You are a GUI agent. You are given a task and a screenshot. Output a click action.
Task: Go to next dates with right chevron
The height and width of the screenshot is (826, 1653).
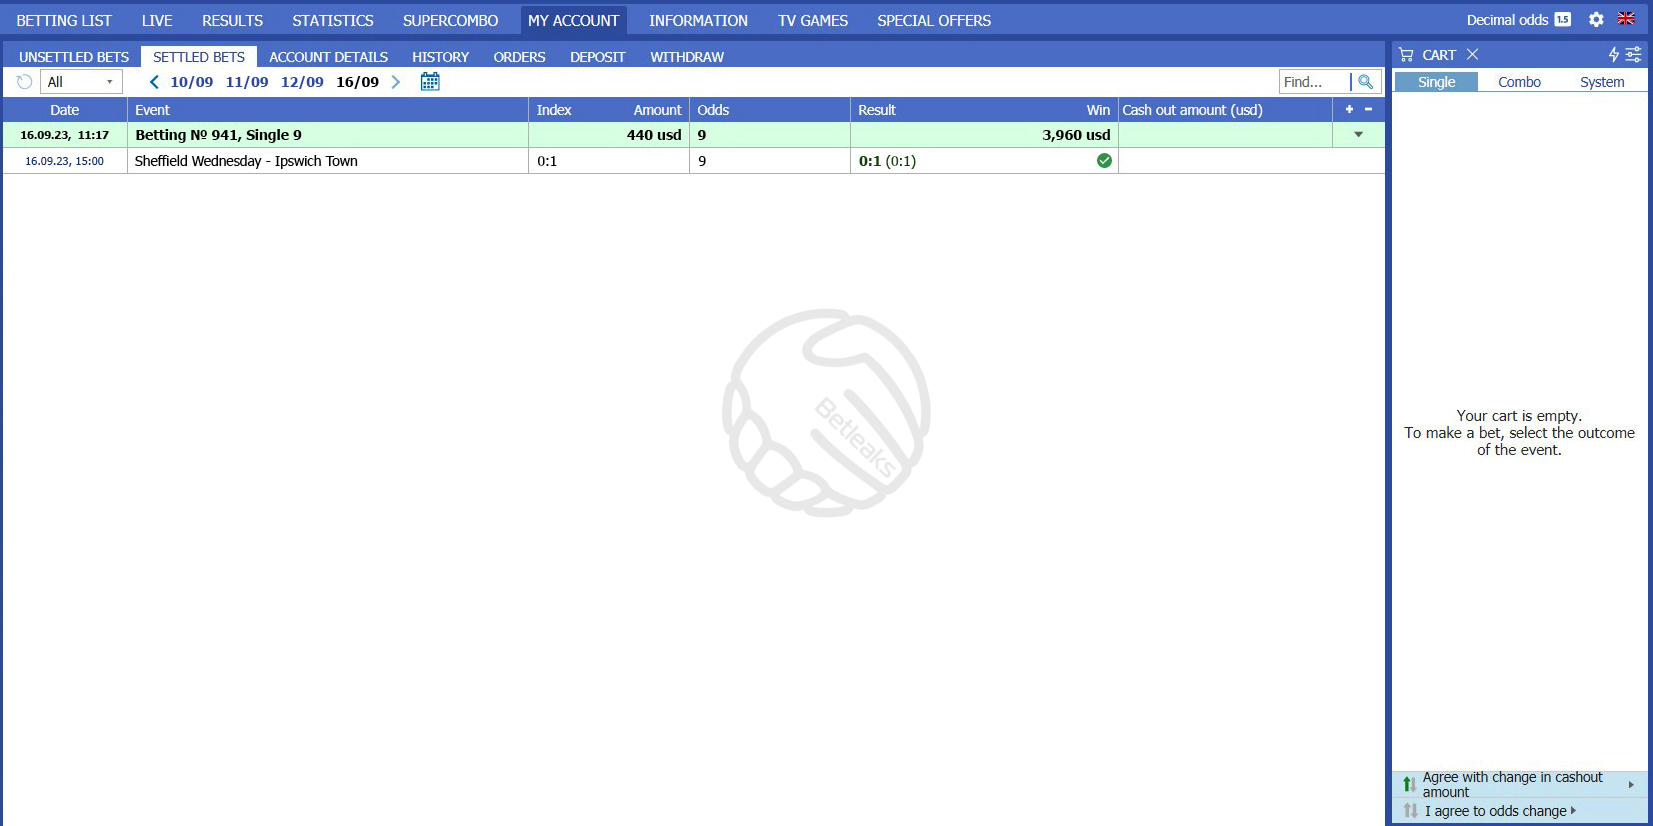(396, 82)
